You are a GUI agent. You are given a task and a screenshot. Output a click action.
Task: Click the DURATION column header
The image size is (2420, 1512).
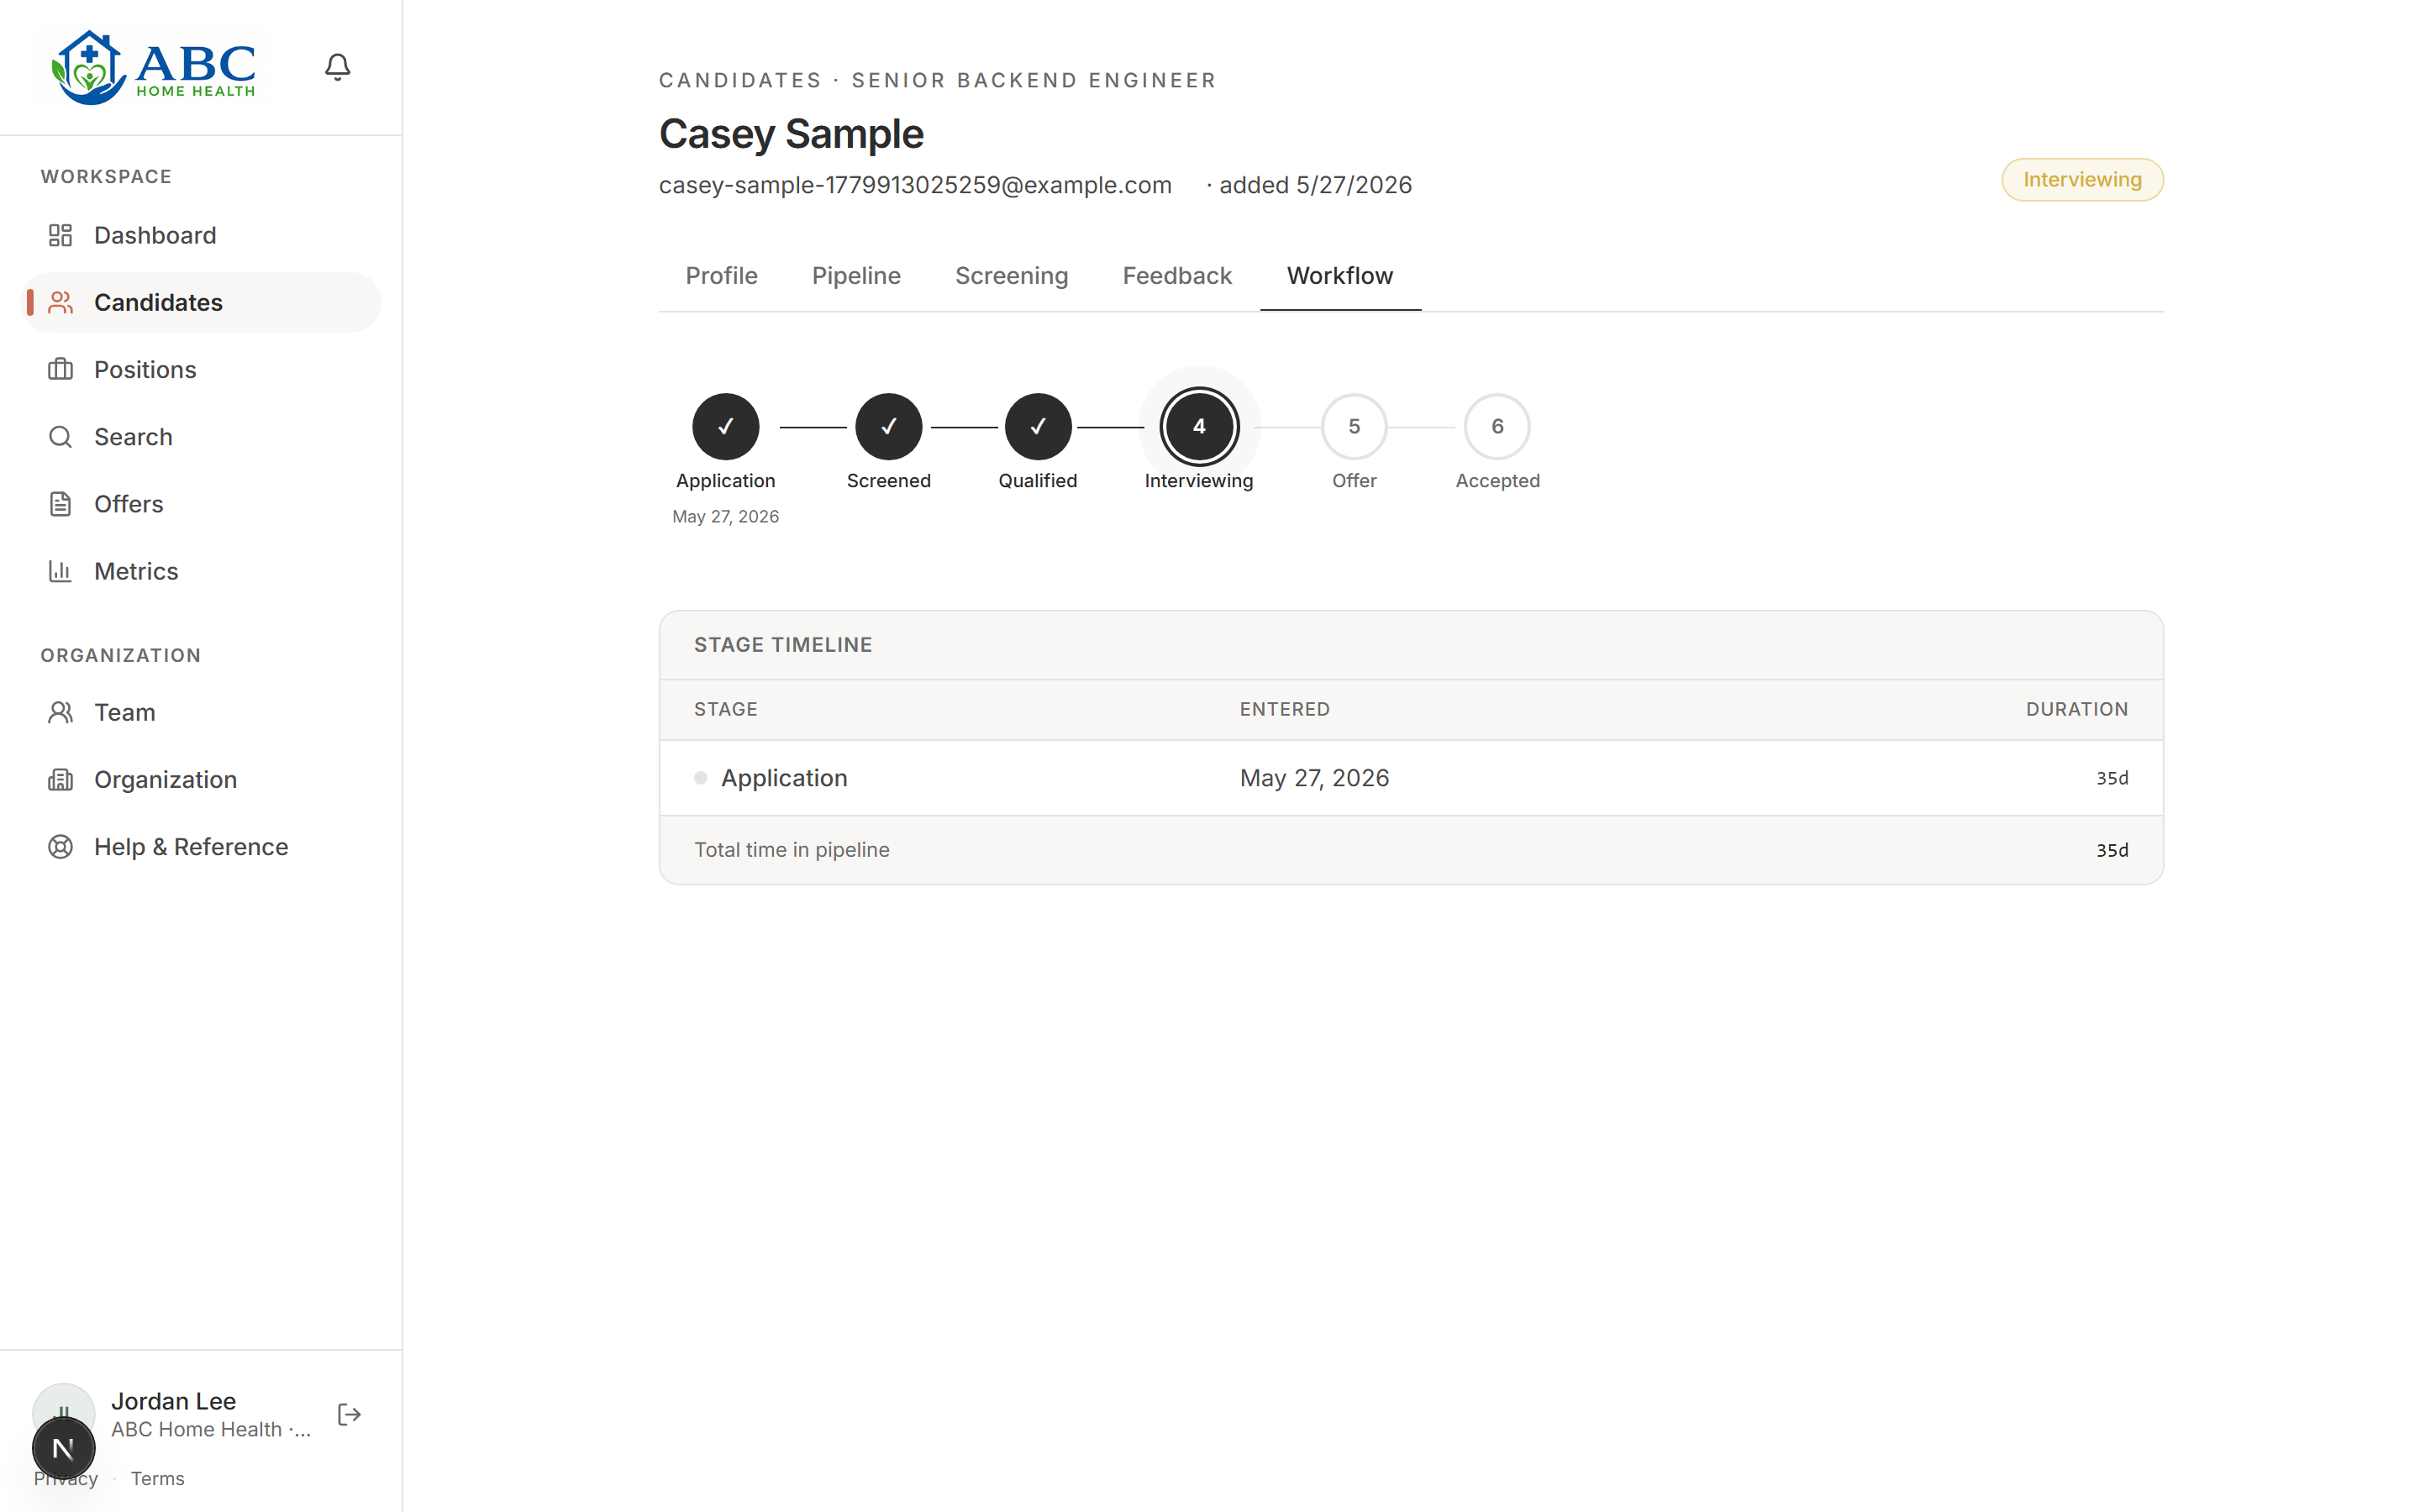pos(2077,709)
